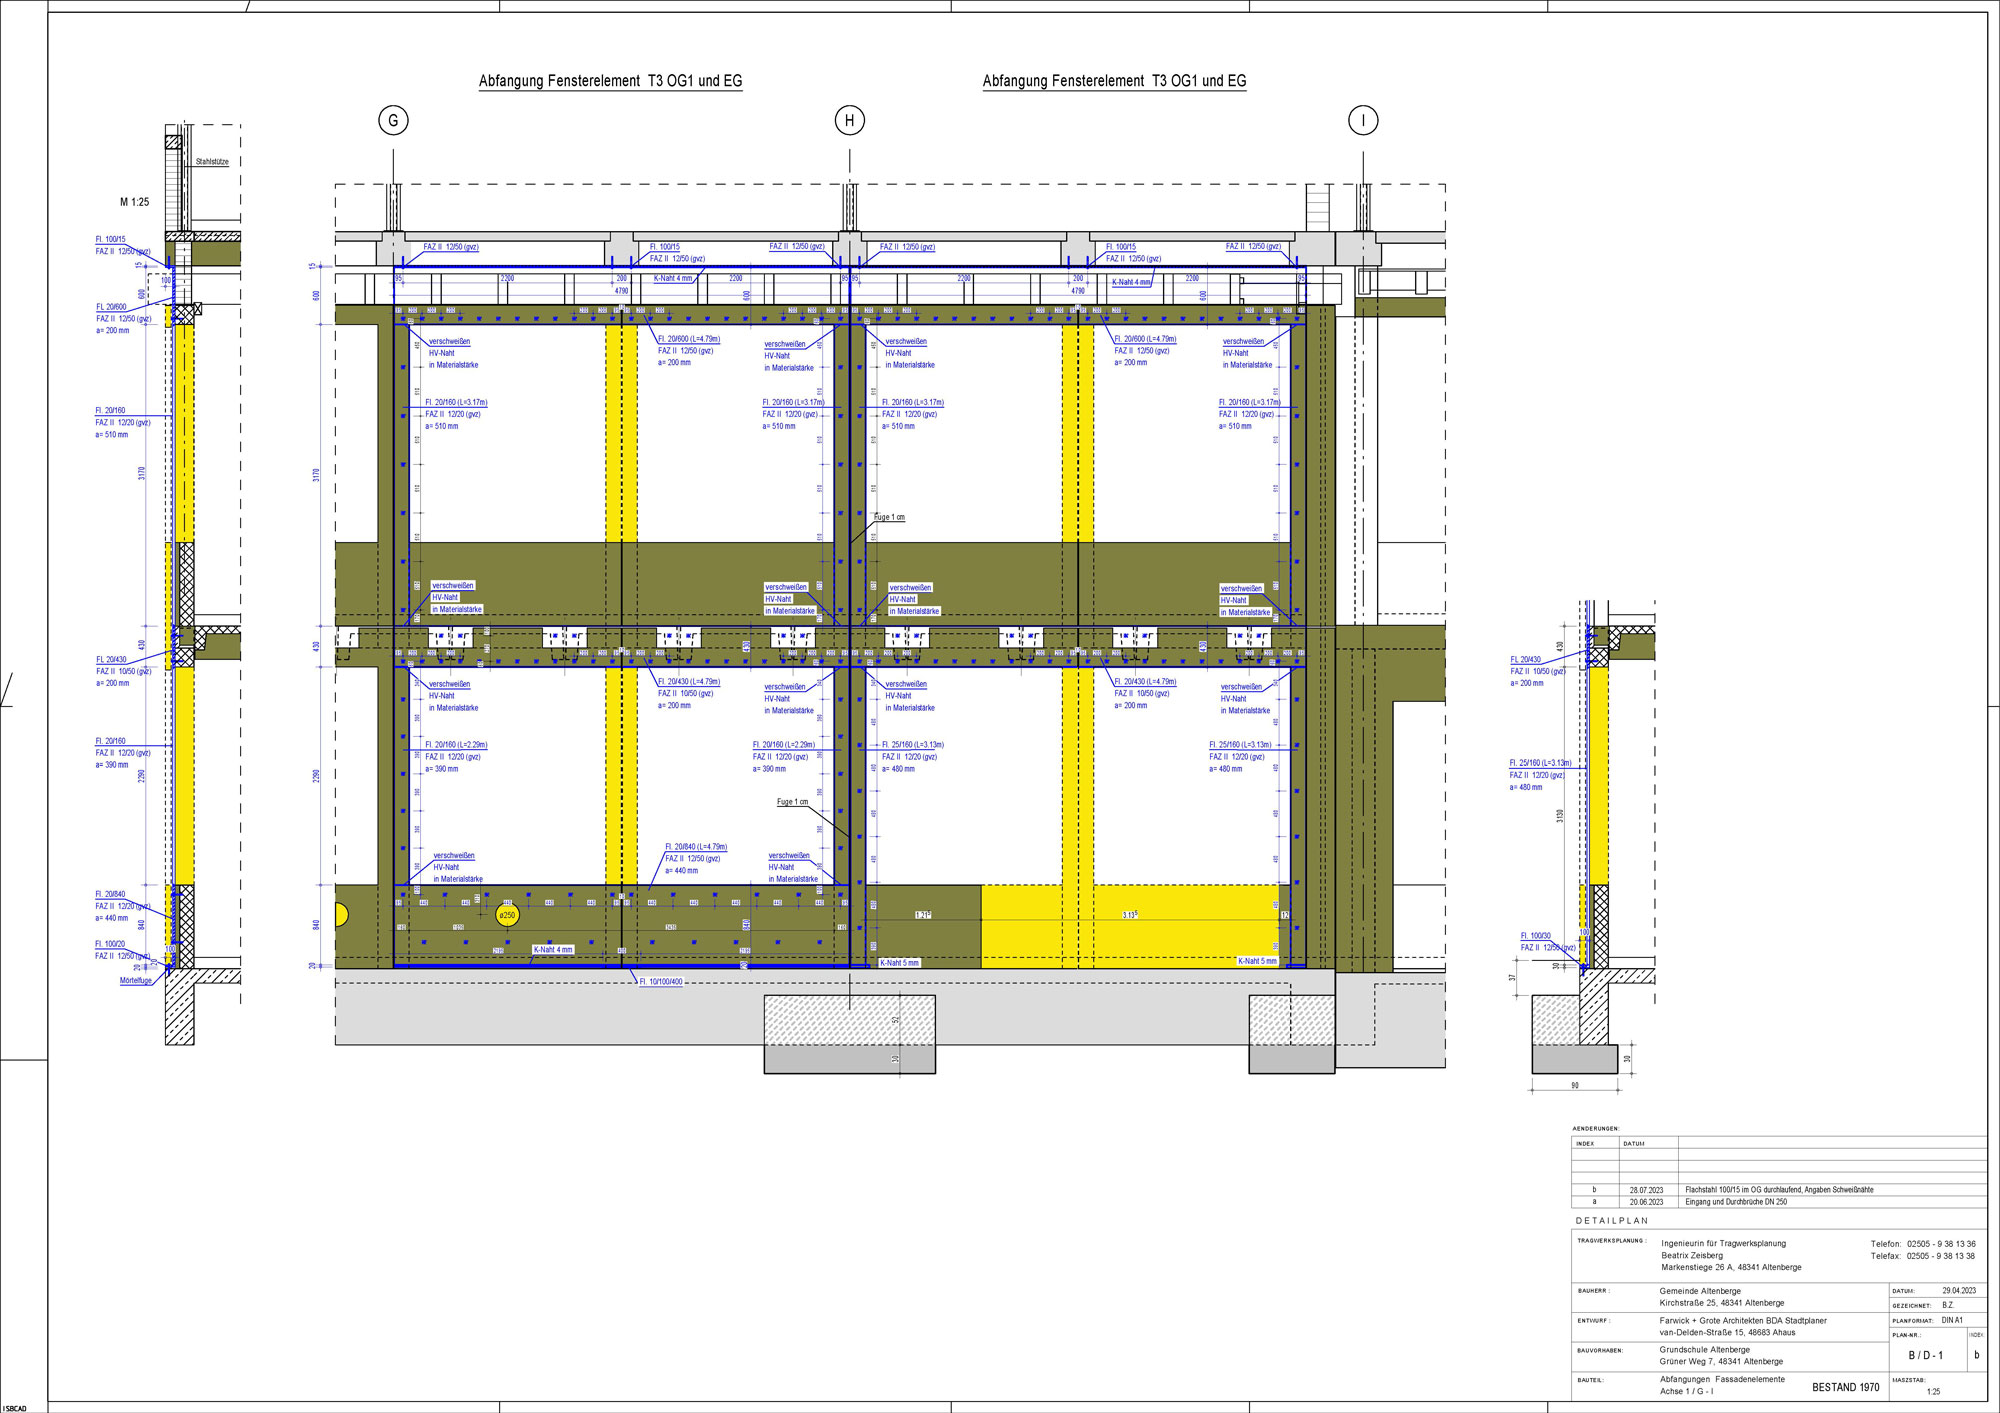Click the Fl. 10/100/400 annotation
The image size is (2000, 1413).
click(x=660, y=982)
